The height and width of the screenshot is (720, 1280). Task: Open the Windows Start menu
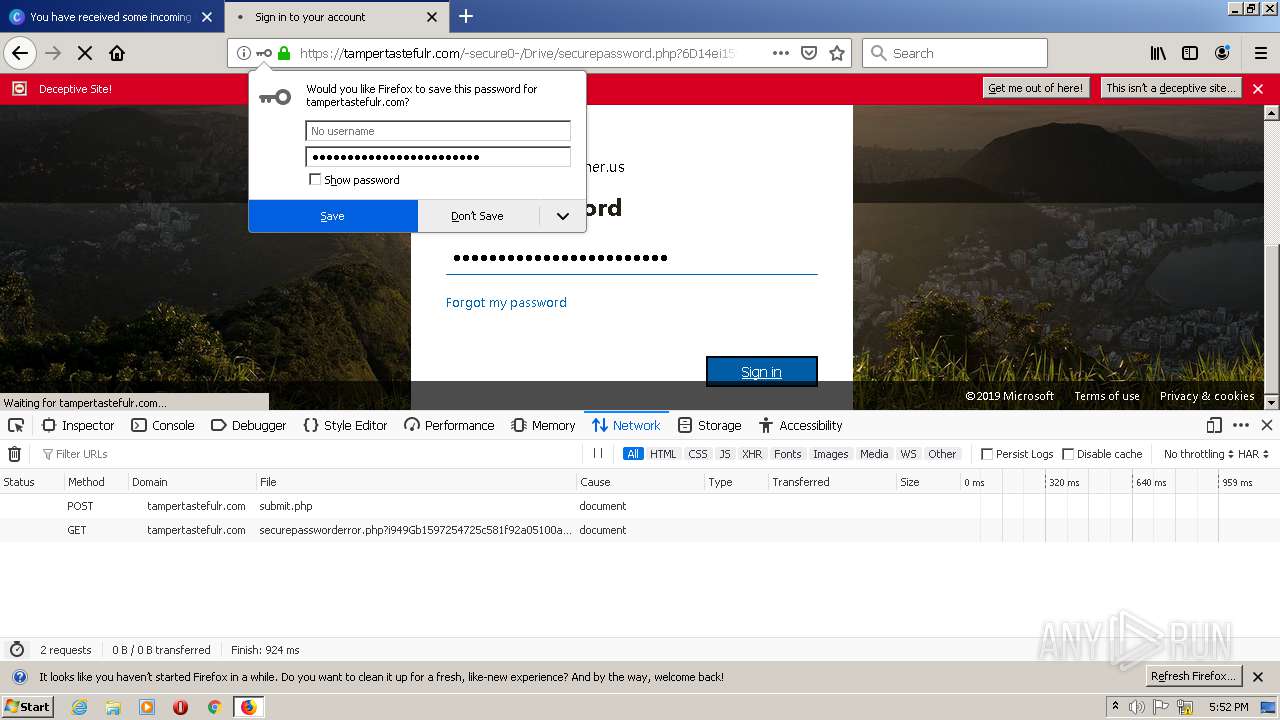pos(27,707)
